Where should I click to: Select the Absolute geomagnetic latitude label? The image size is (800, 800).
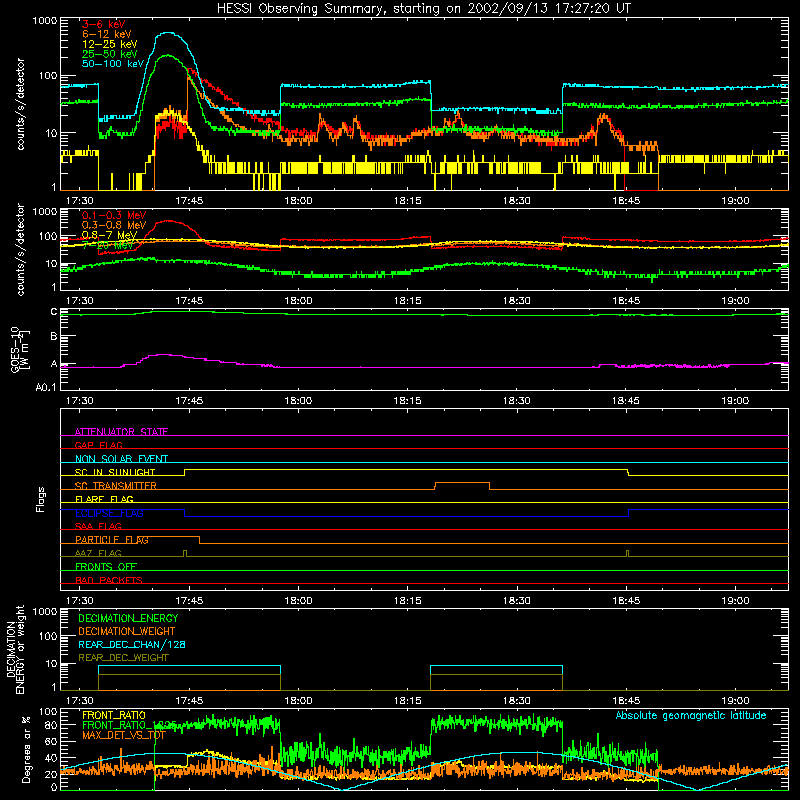coord(691,716)
